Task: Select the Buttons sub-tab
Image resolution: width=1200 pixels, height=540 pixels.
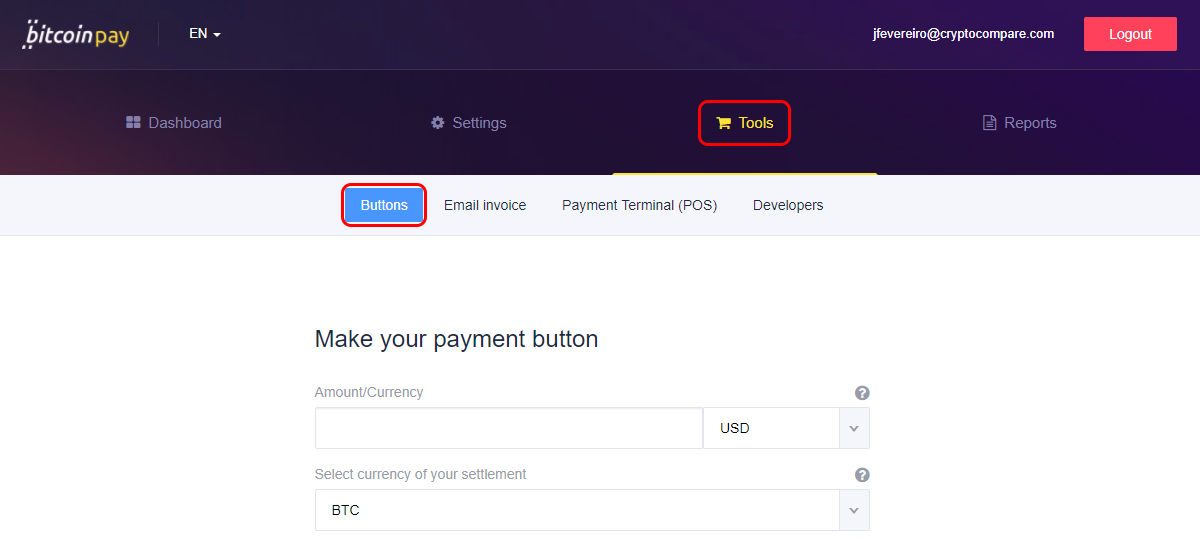Action: coord(384,205)
